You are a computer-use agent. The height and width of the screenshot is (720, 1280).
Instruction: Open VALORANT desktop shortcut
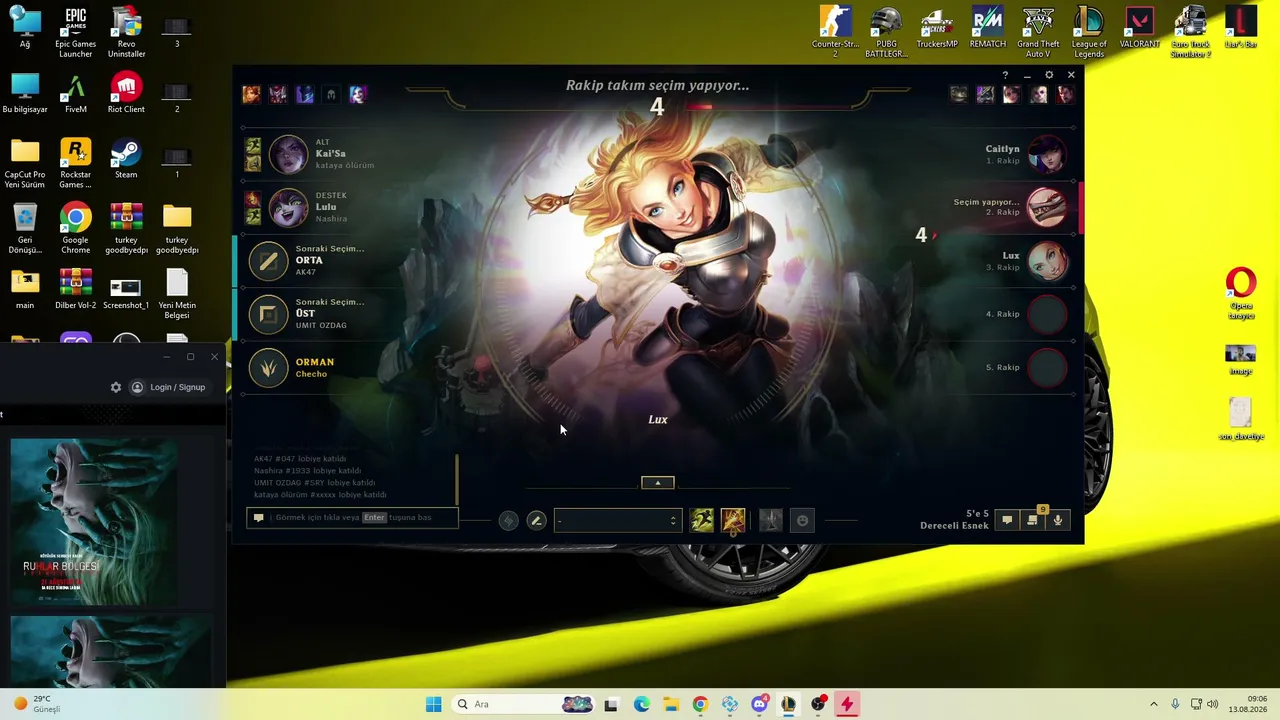point(1140,28)
